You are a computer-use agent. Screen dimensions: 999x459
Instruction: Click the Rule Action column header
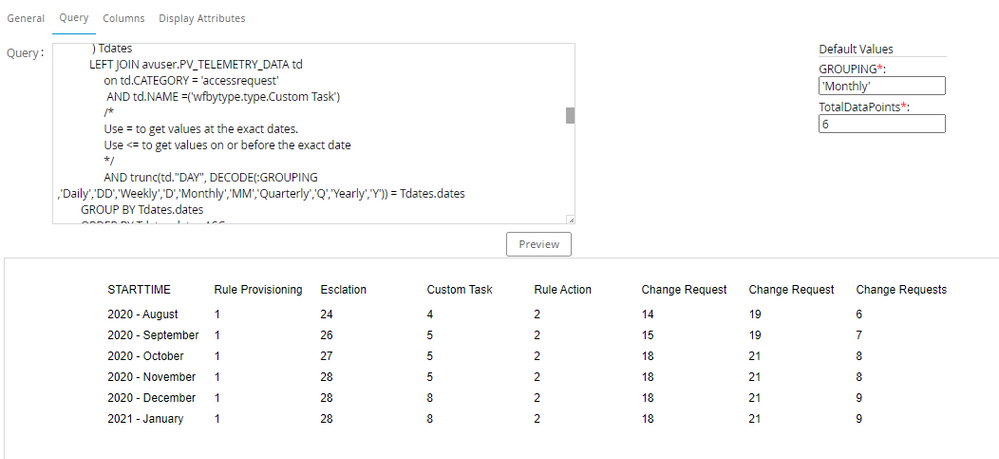pos(562,290)
